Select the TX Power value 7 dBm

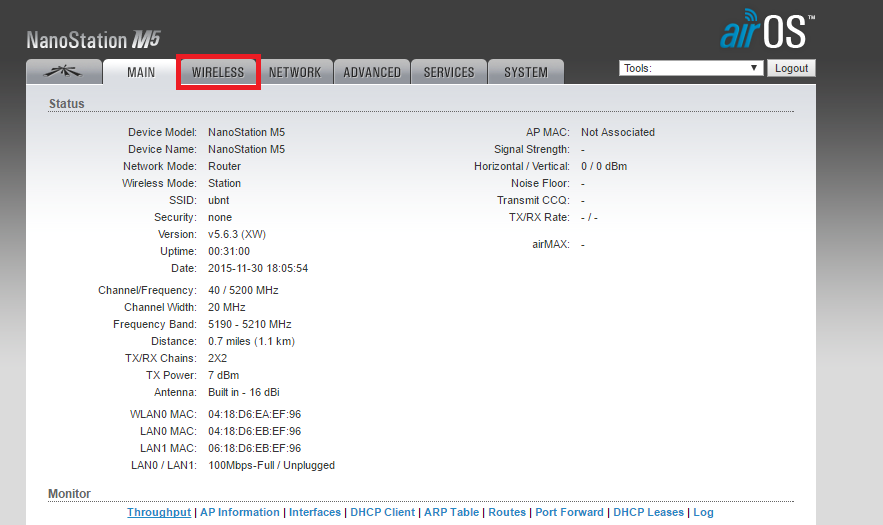click(x=224, y=375)
